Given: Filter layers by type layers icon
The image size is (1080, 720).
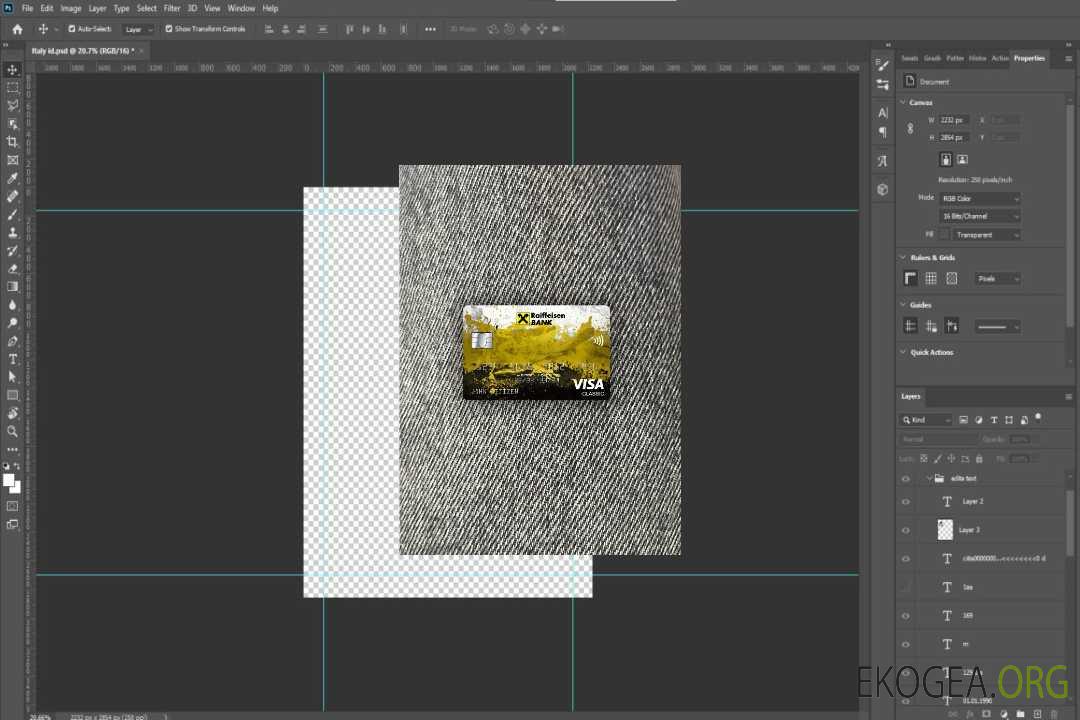Looking at the screenshot, I should click(994, 420).
